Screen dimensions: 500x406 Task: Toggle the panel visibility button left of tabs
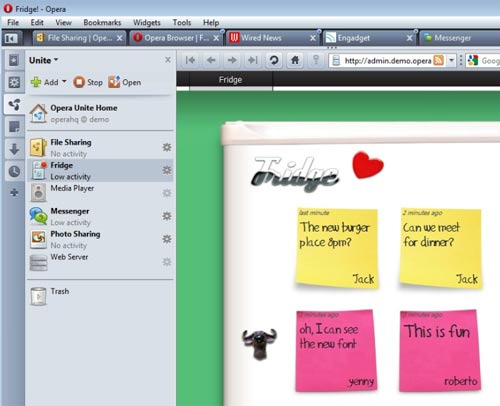pos(12,38)
